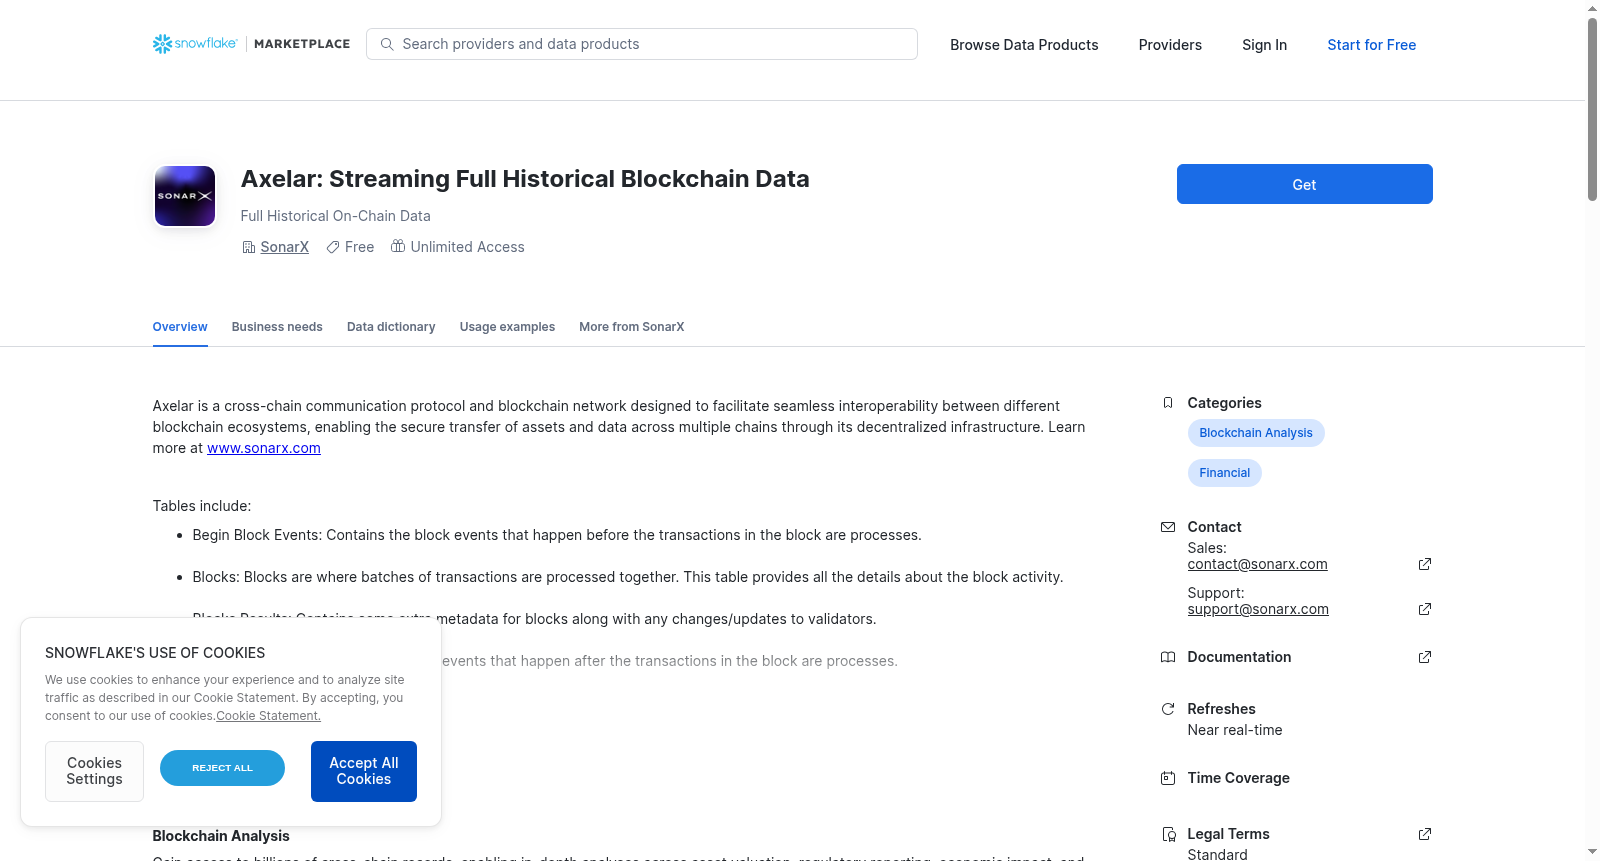1600x861 pixels.
Task: Click the Time Coverage calendar icon
Action: (x=1168, y=778)
